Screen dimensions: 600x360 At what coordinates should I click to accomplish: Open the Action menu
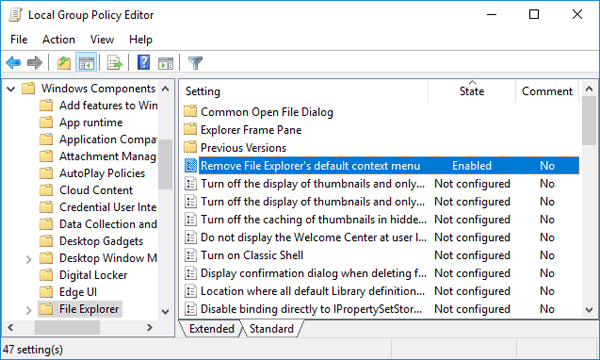tap(59, 39)
